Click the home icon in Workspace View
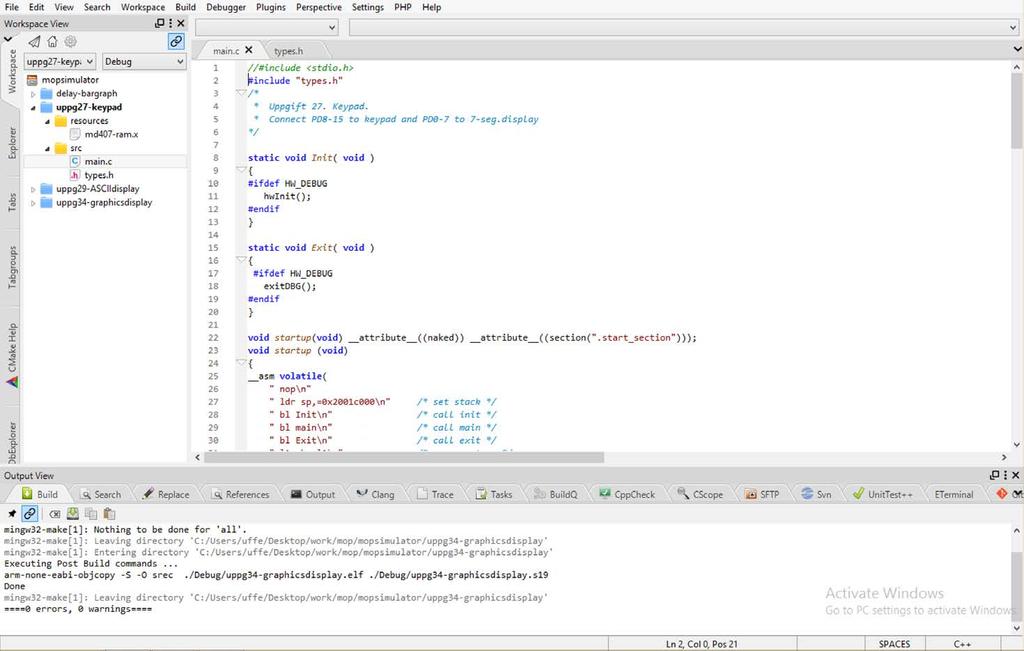This screenshot has height=651, width=1024. (52, 41)
